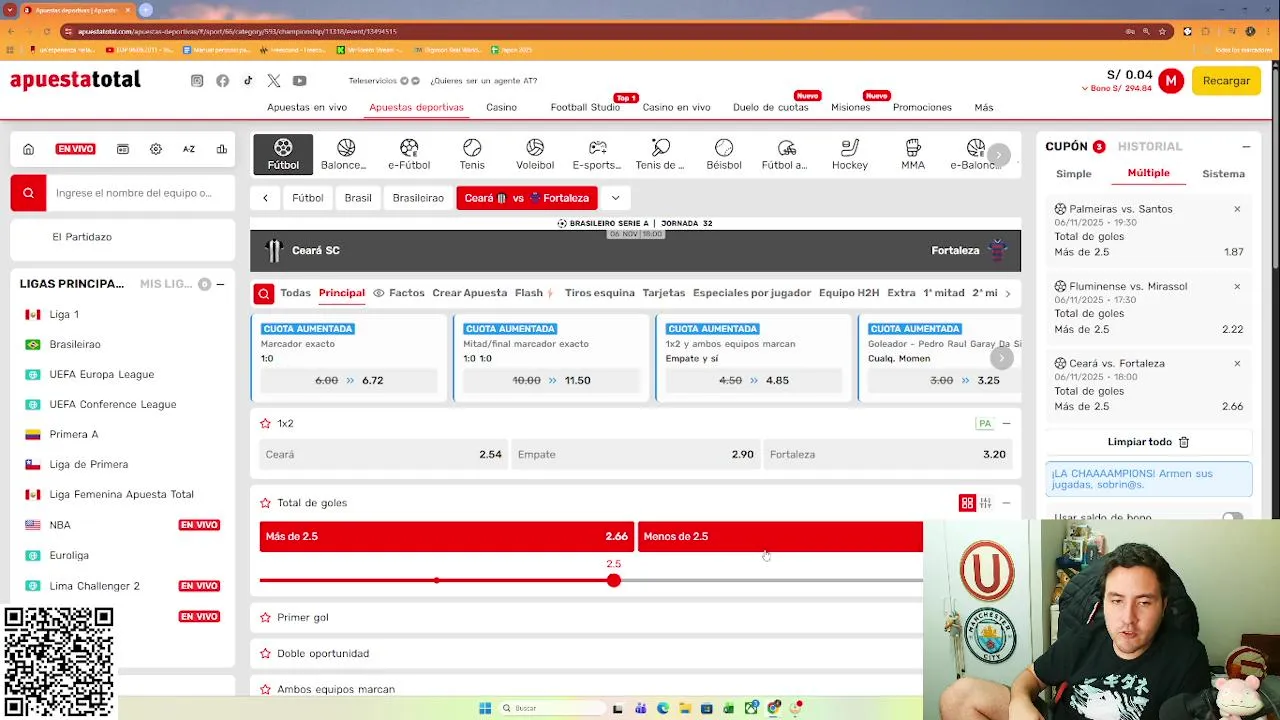The image size is (1280, 720).
Task: Go back with the breadcrumb arrow
Action: click(265, 198)
